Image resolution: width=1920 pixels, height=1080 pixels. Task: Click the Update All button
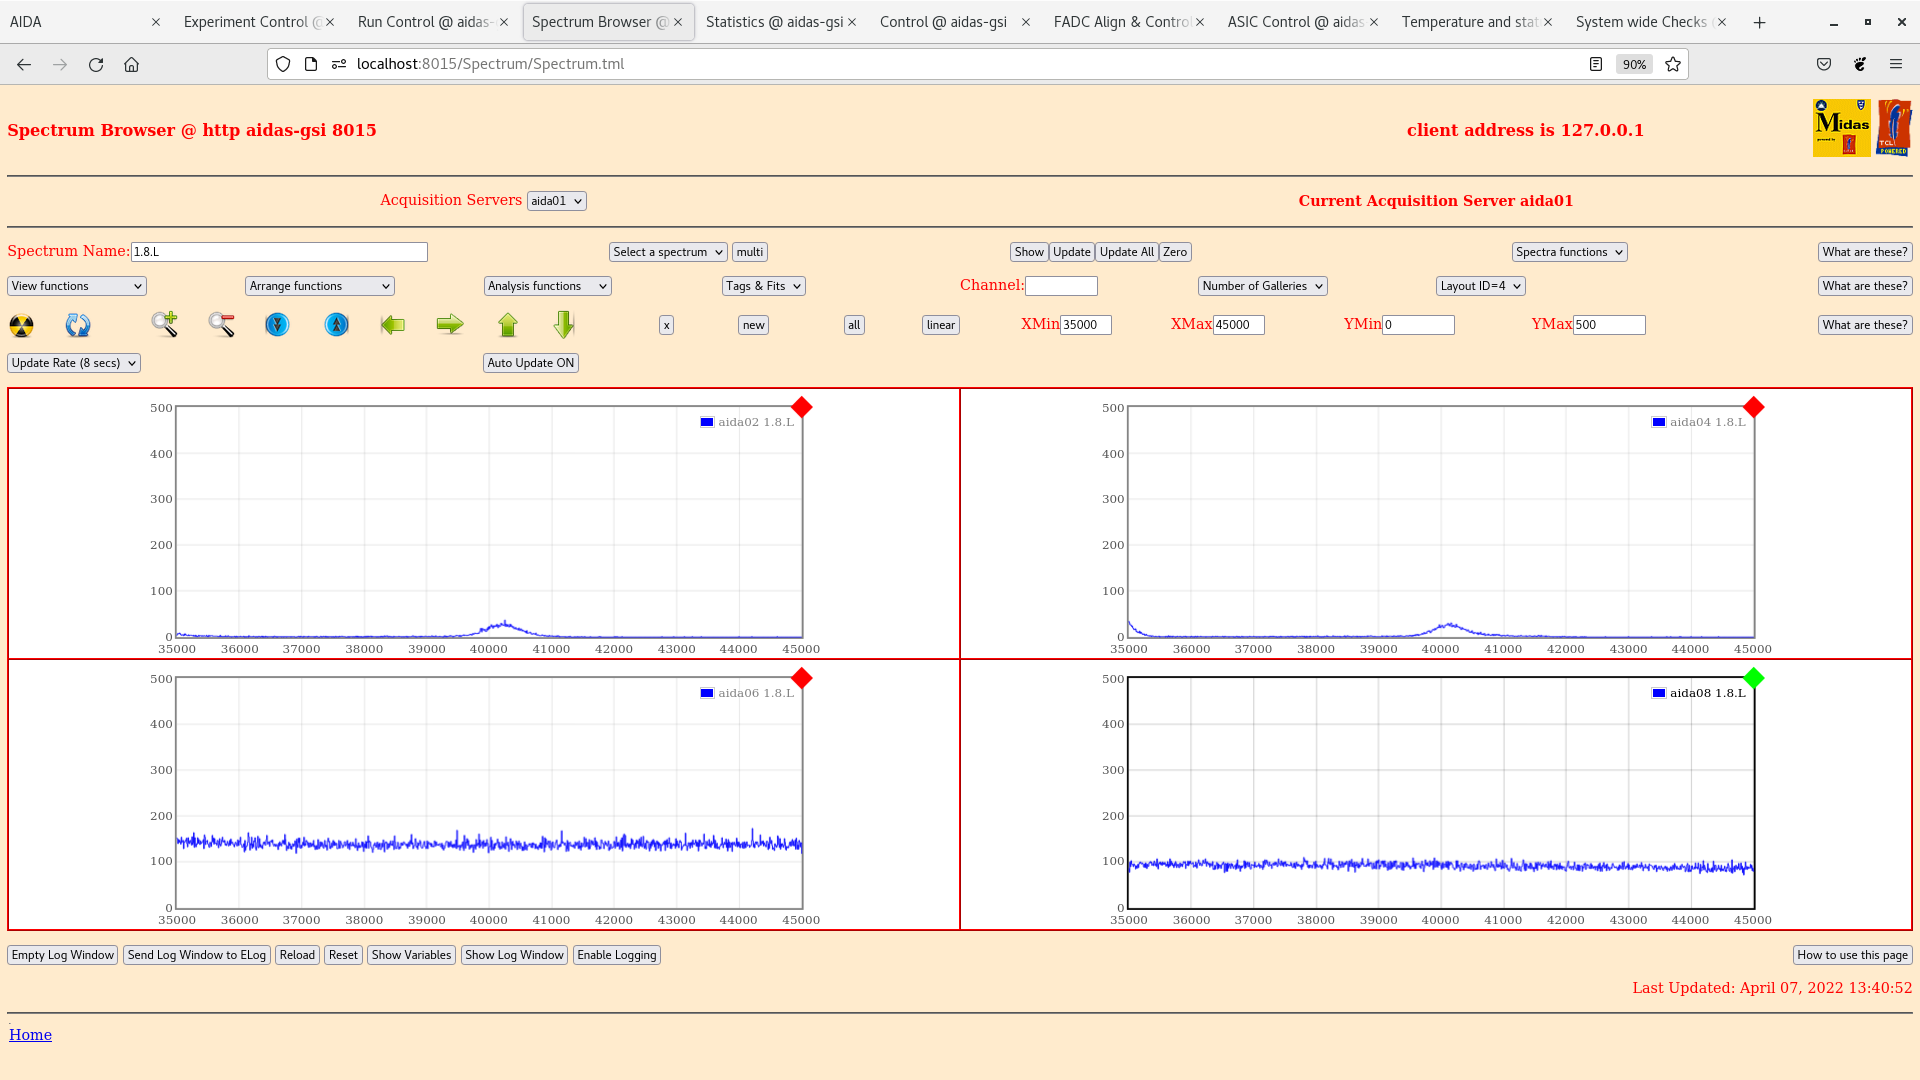click(x=1126, y=252)
